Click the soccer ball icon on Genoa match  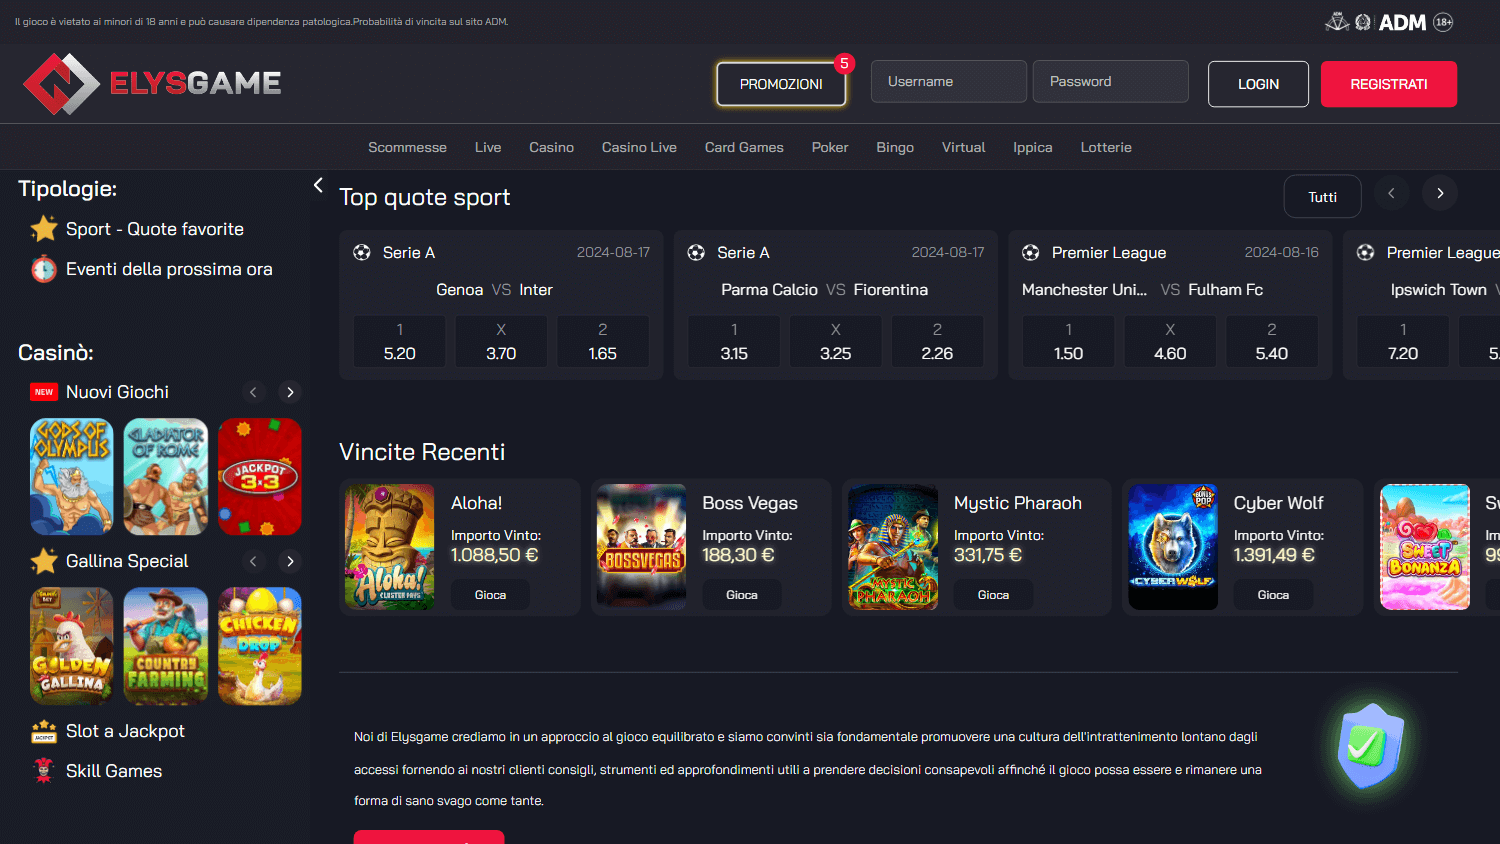tap(362, 253)
